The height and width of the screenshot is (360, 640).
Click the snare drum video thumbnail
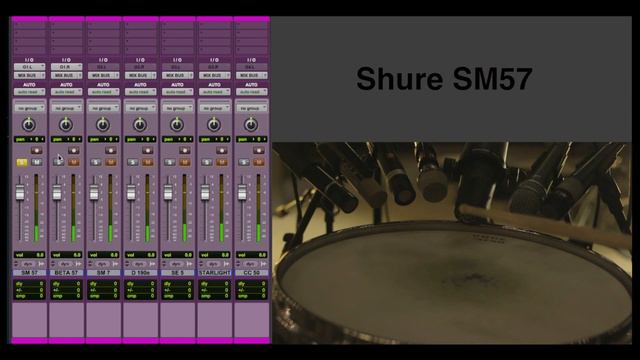coord(451,243)
